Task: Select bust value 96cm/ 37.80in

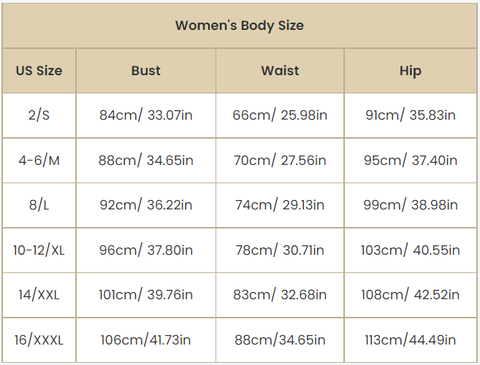Action: 146,250
